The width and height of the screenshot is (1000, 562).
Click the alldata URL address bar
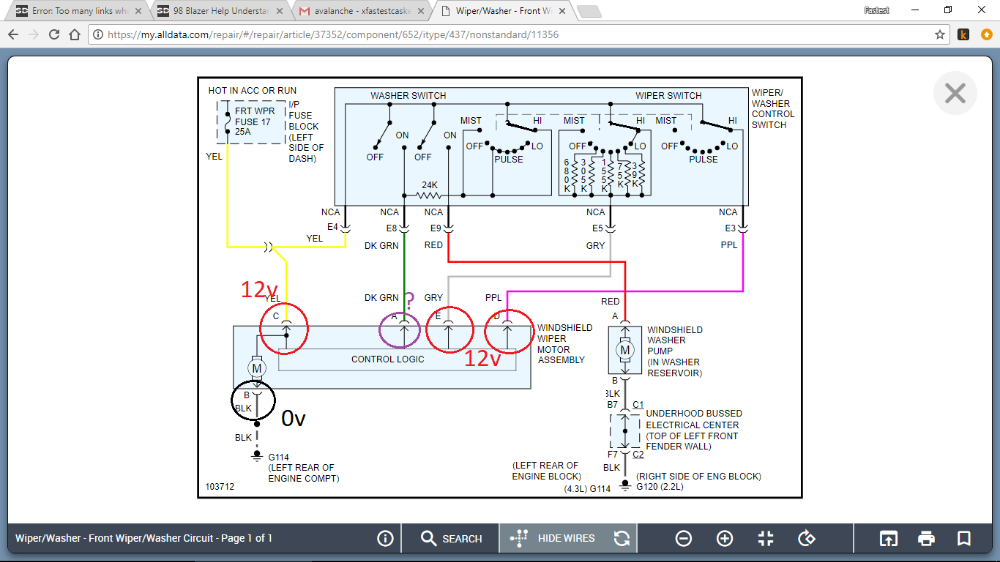500,34
